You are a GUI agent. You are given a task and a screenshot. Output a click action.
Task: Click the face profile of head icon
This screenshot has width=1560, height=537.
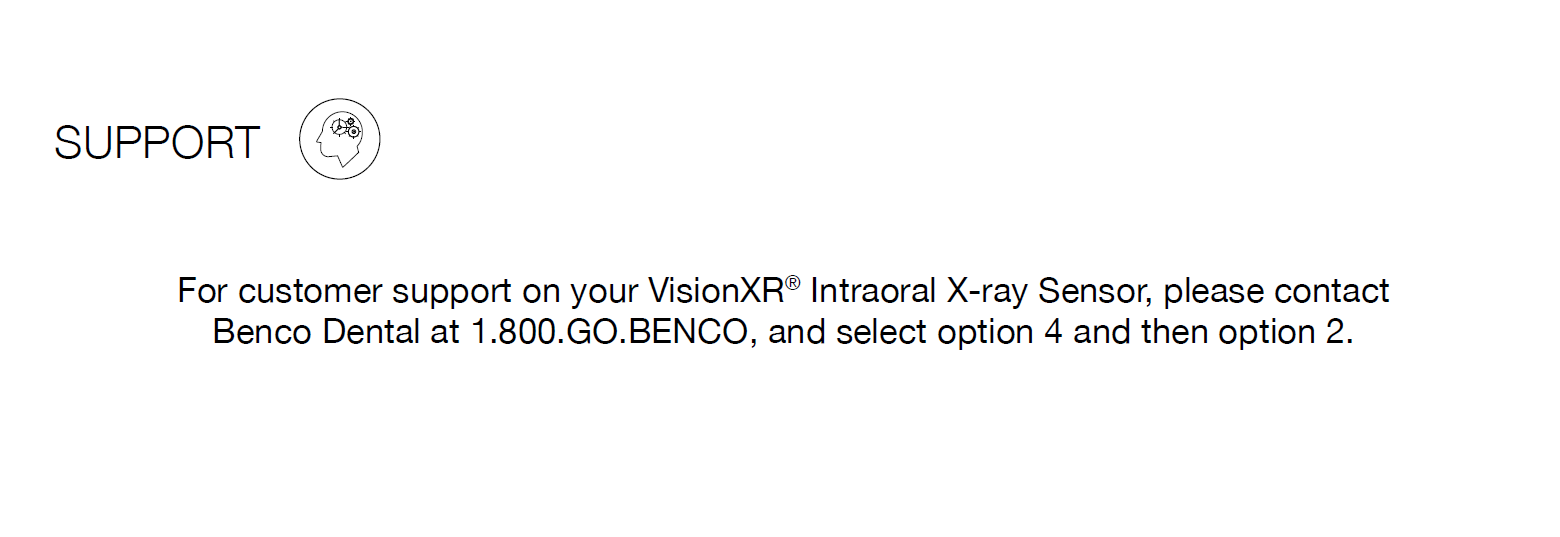click(322, 143)
